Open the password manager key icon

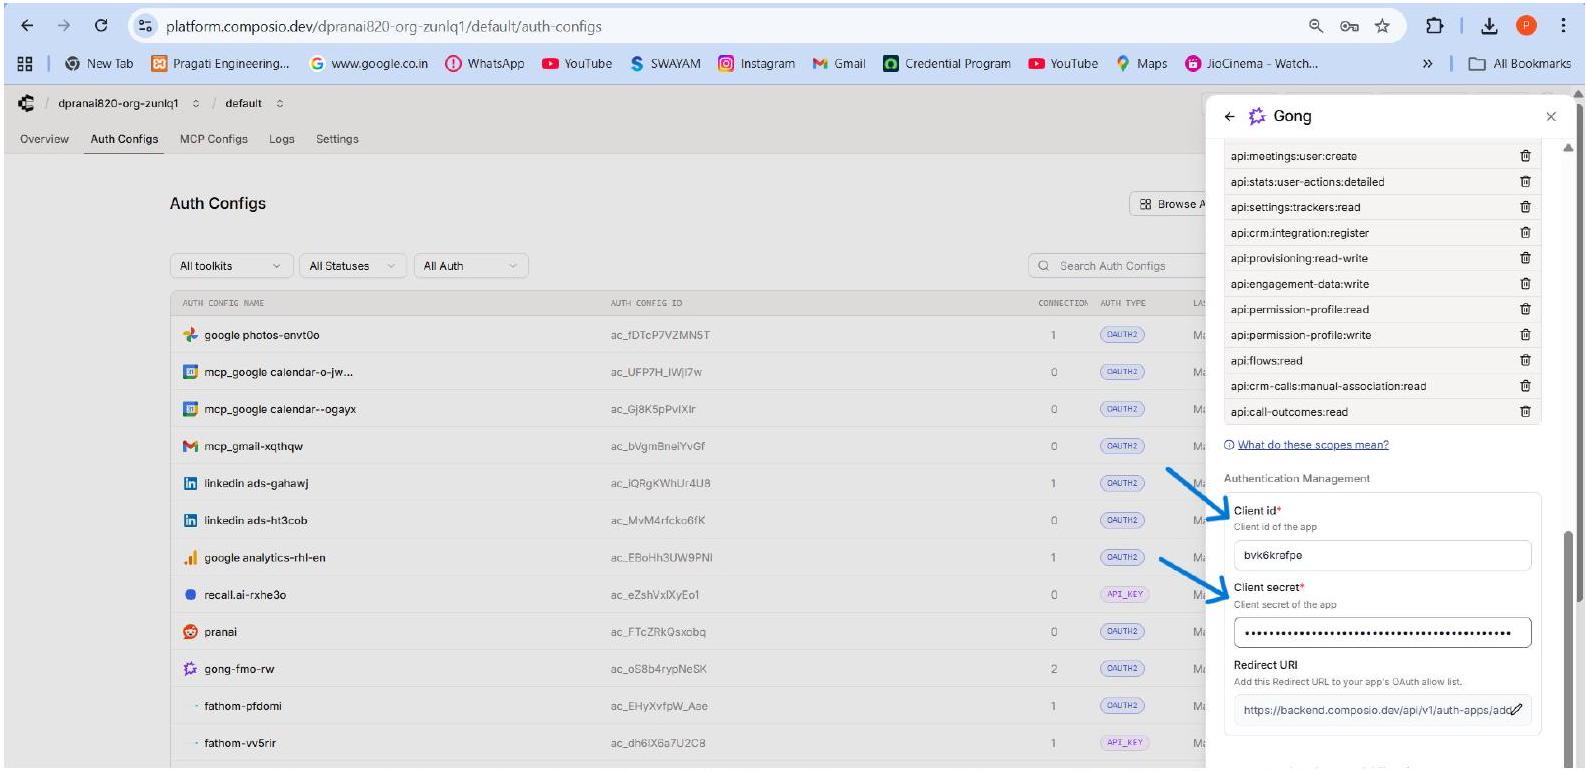(1349, 26)
